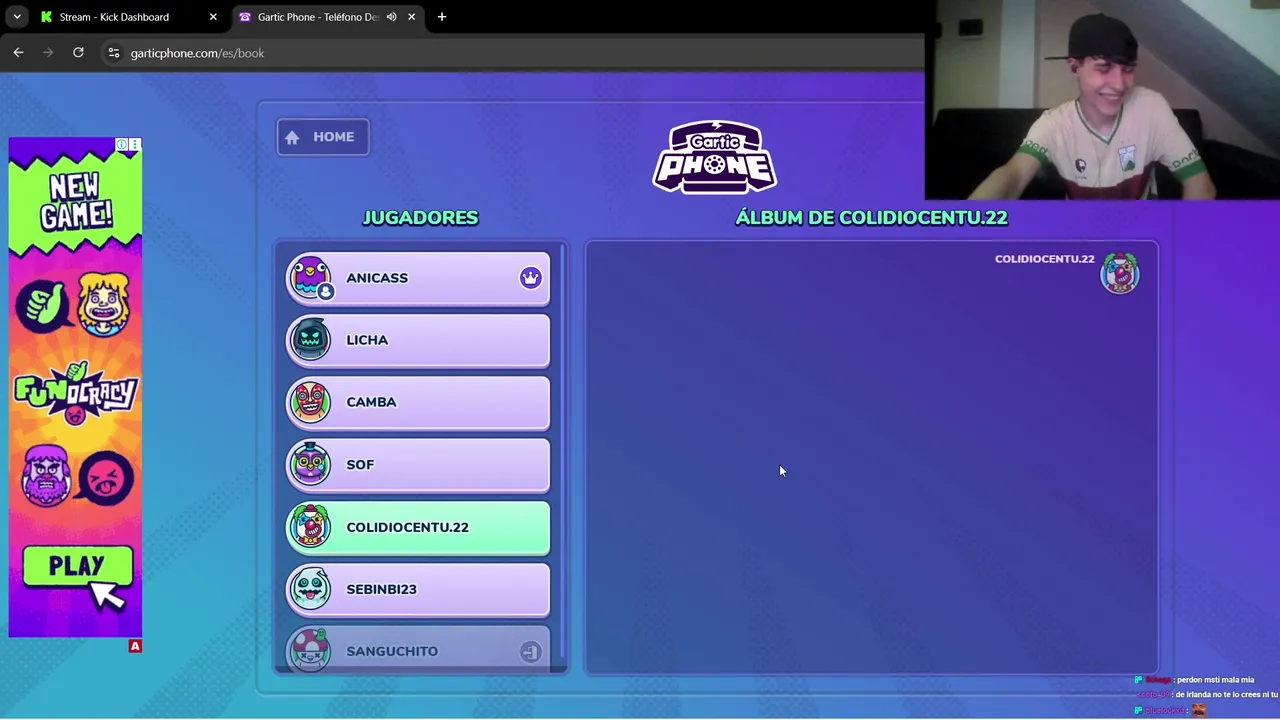Select the highlighted COLIDIOCENTU.22 player row
The image size is (1280, 720).
pos(418,527)
